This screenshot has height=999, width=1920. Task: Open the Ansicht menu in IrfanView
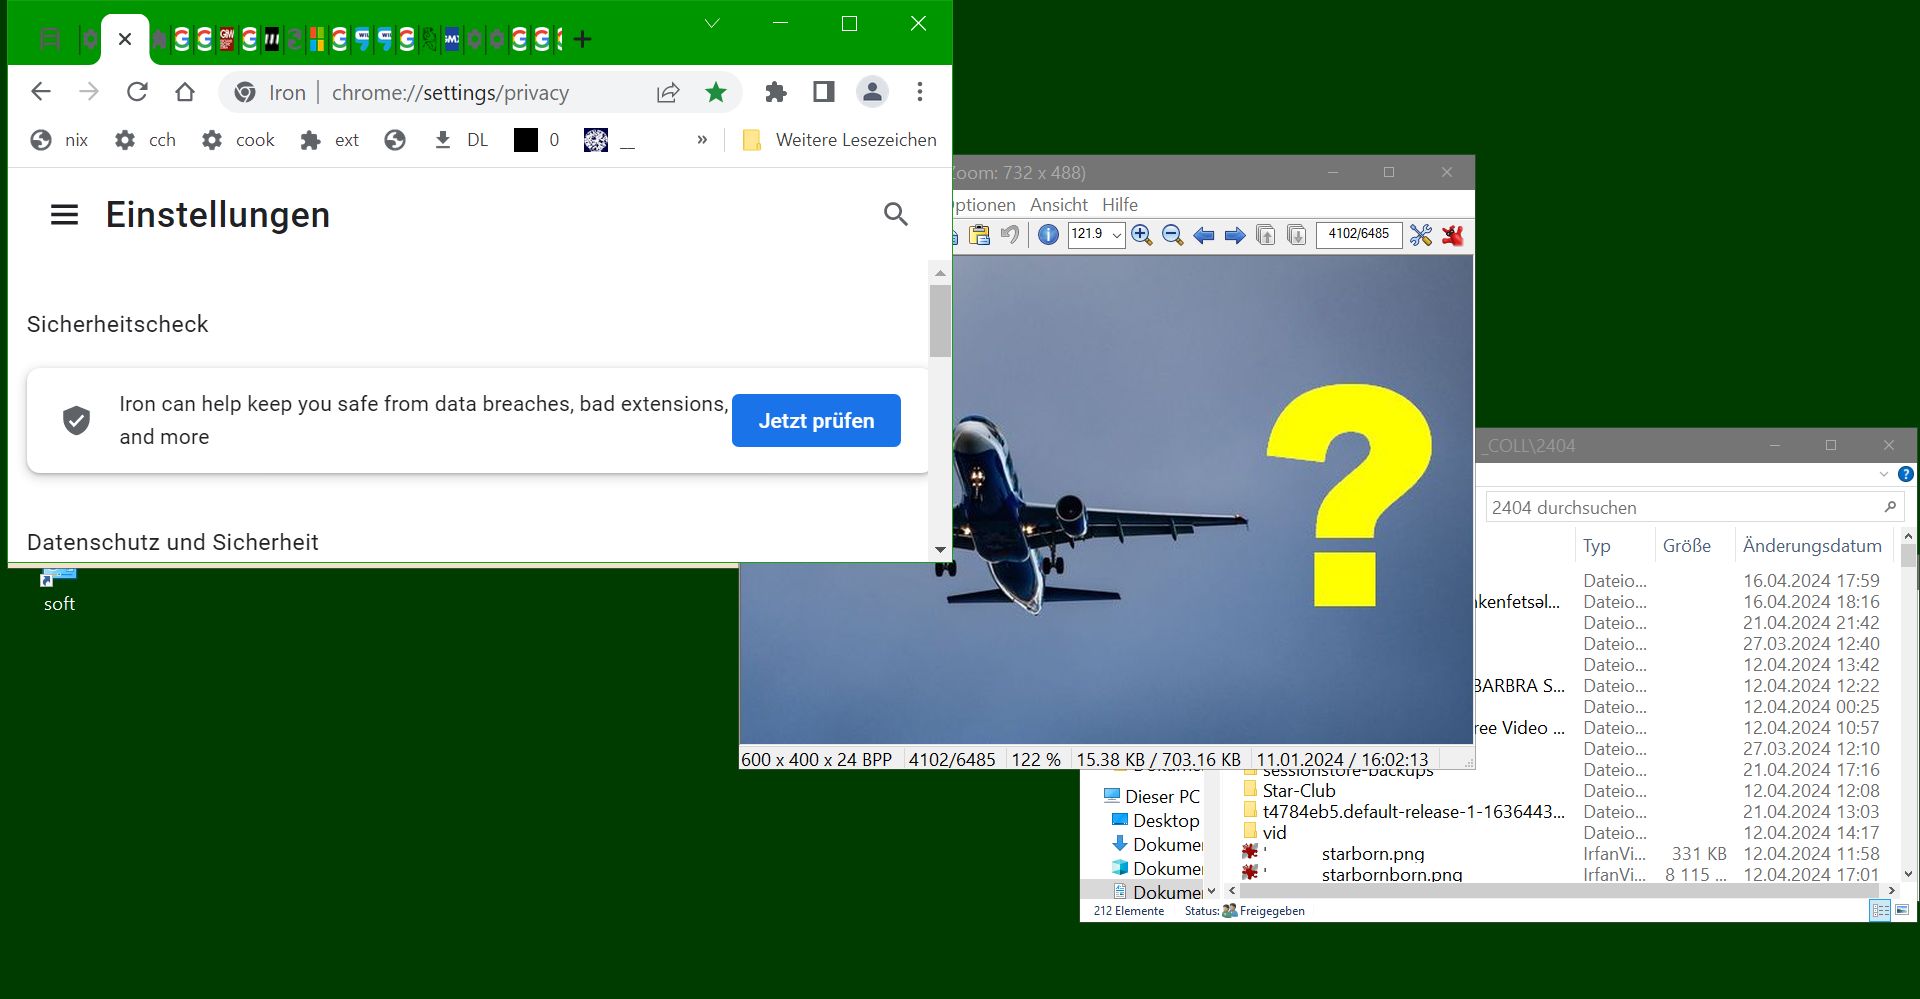(x=1059, y=205)
